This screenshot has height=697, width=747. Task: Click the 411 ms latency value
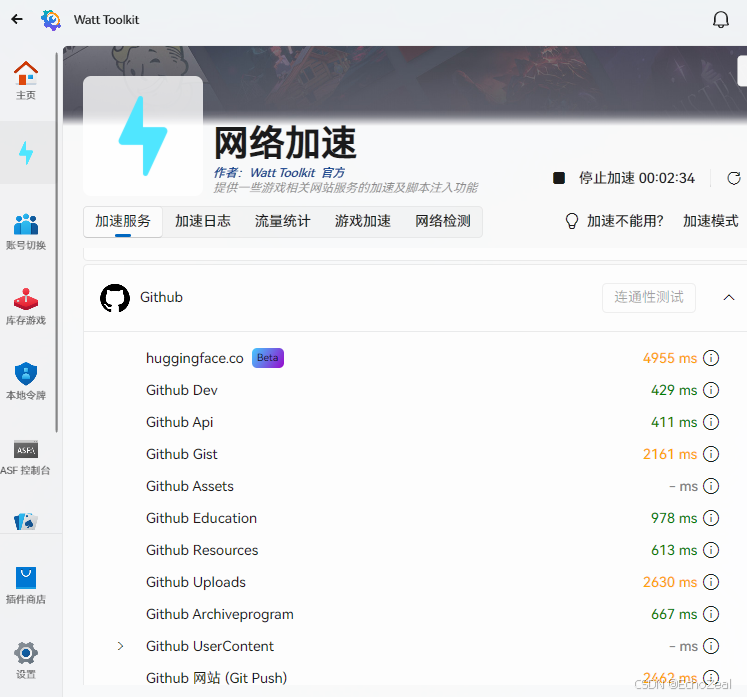click(x=674, y=422)
